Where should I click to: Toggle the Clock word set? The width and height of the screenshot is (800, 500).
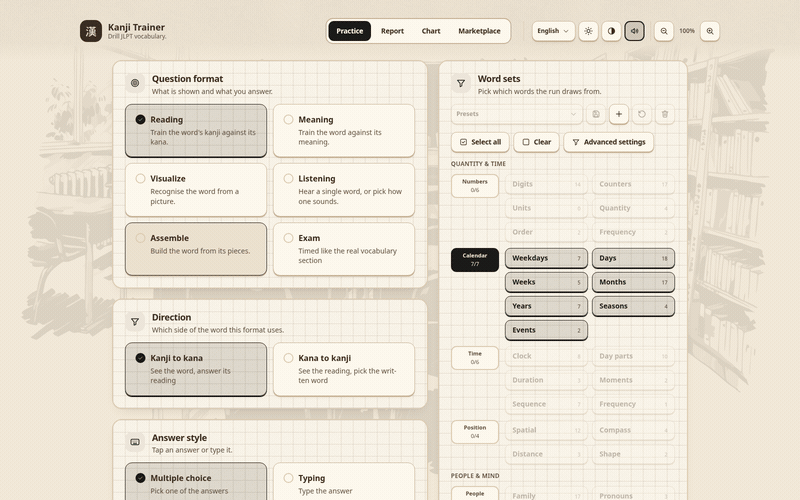pyautogui.click(x=546, y=356)
